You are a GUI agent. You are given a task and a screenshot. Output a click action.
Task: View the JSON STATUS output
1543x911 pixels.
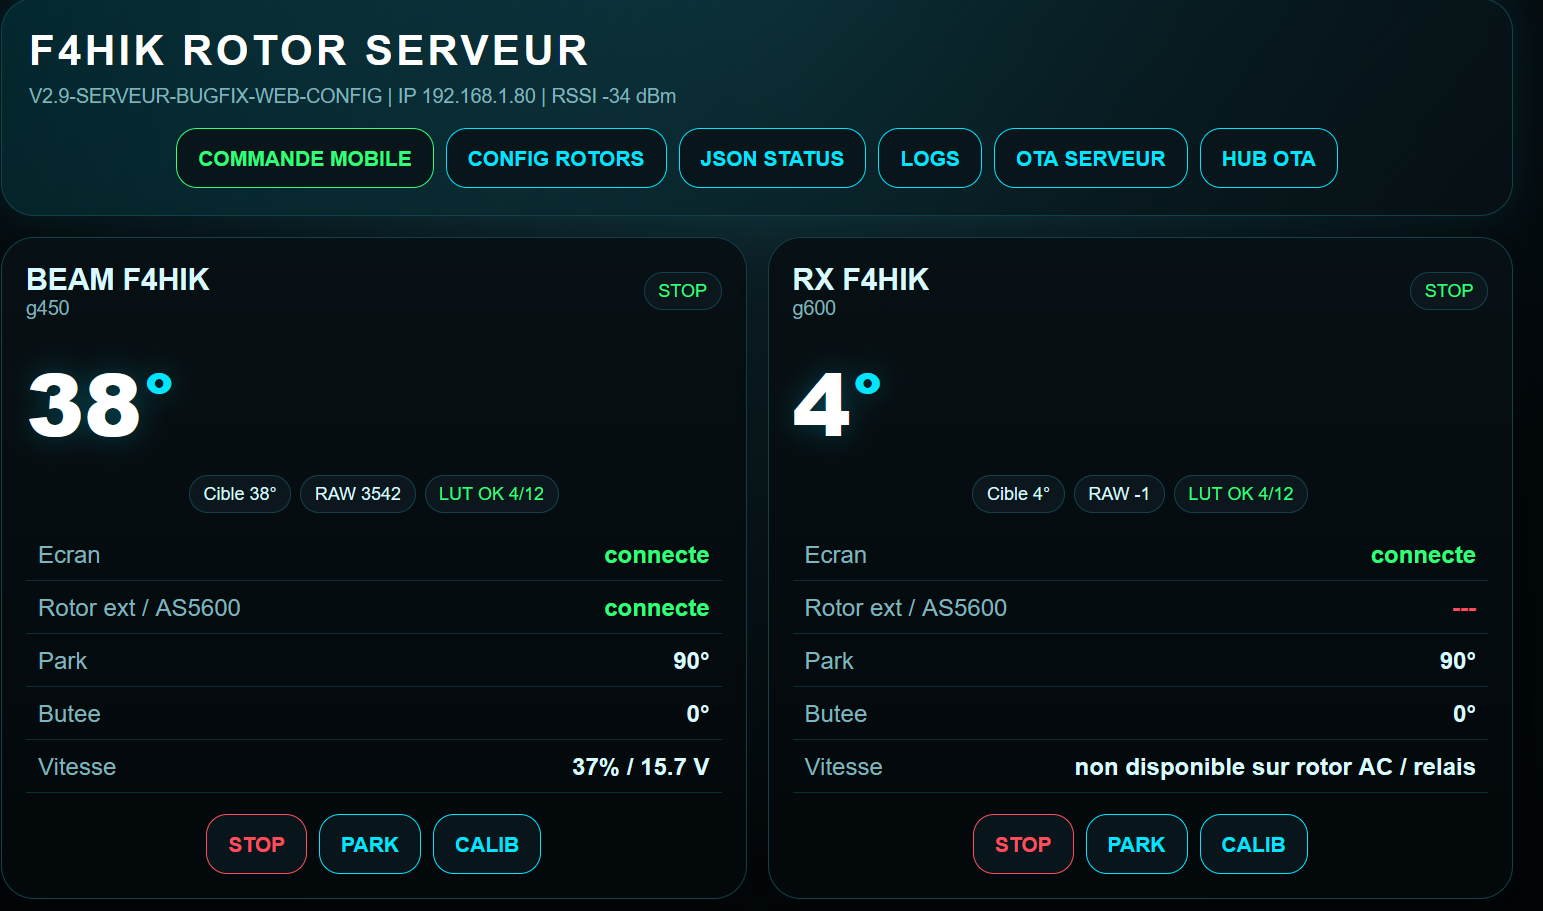click(x=772, y=158)
